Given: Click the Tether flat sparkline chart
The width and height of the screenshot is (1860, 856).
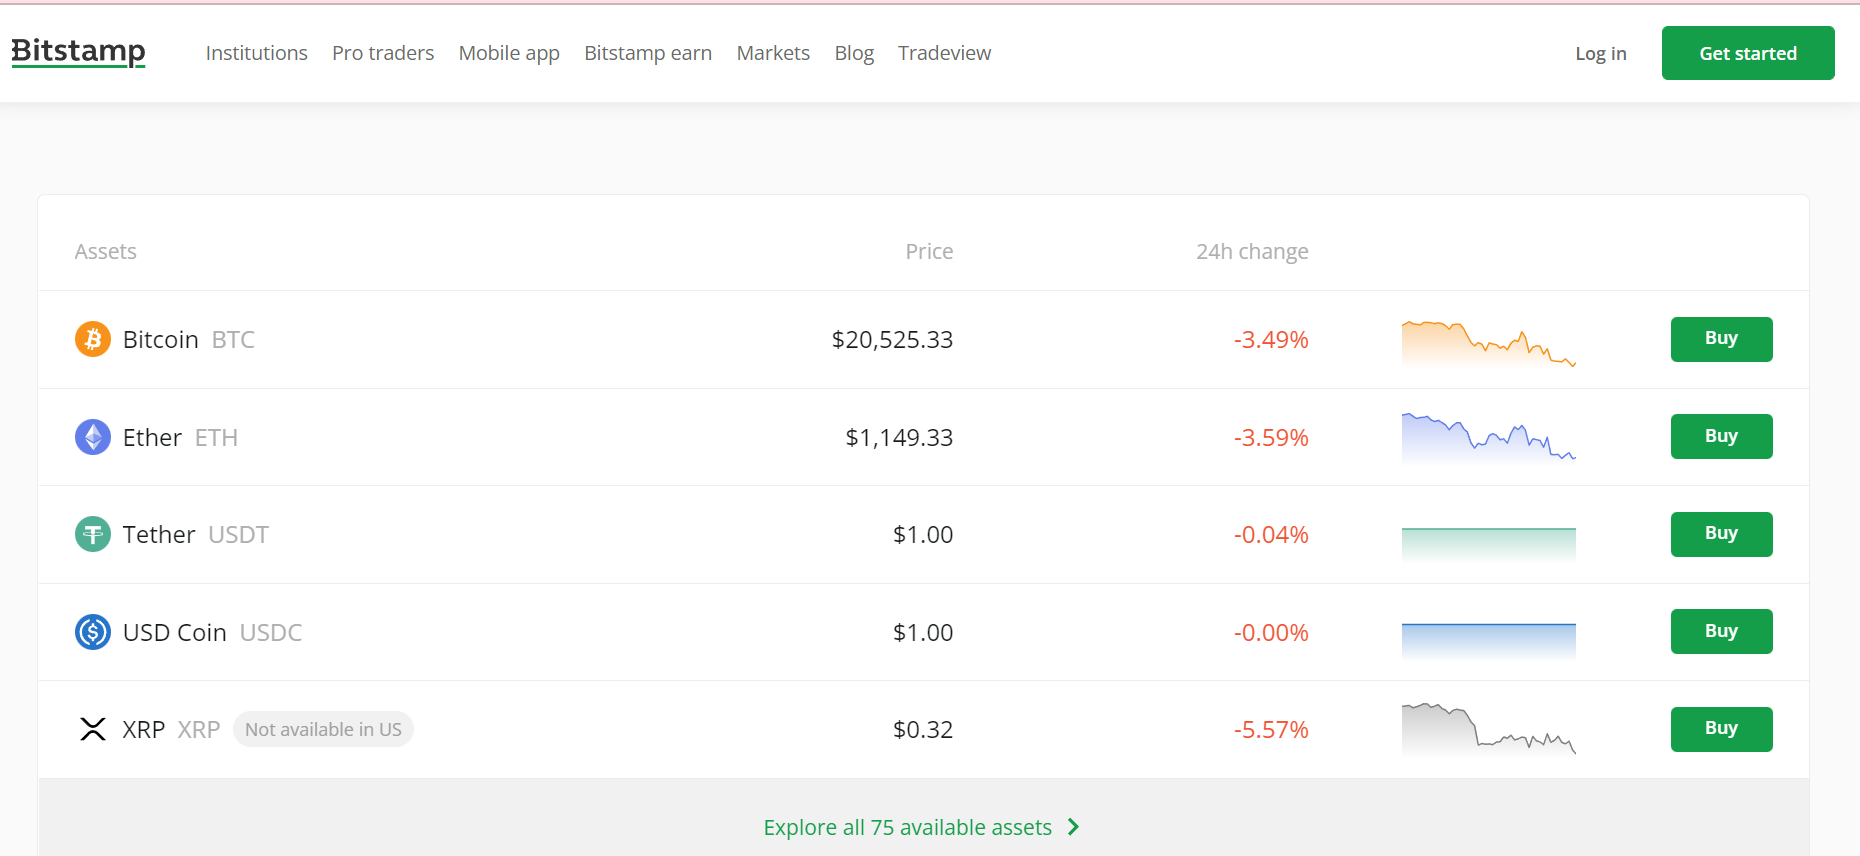Looking at the screenshot, I should [x=1489, y=544].
